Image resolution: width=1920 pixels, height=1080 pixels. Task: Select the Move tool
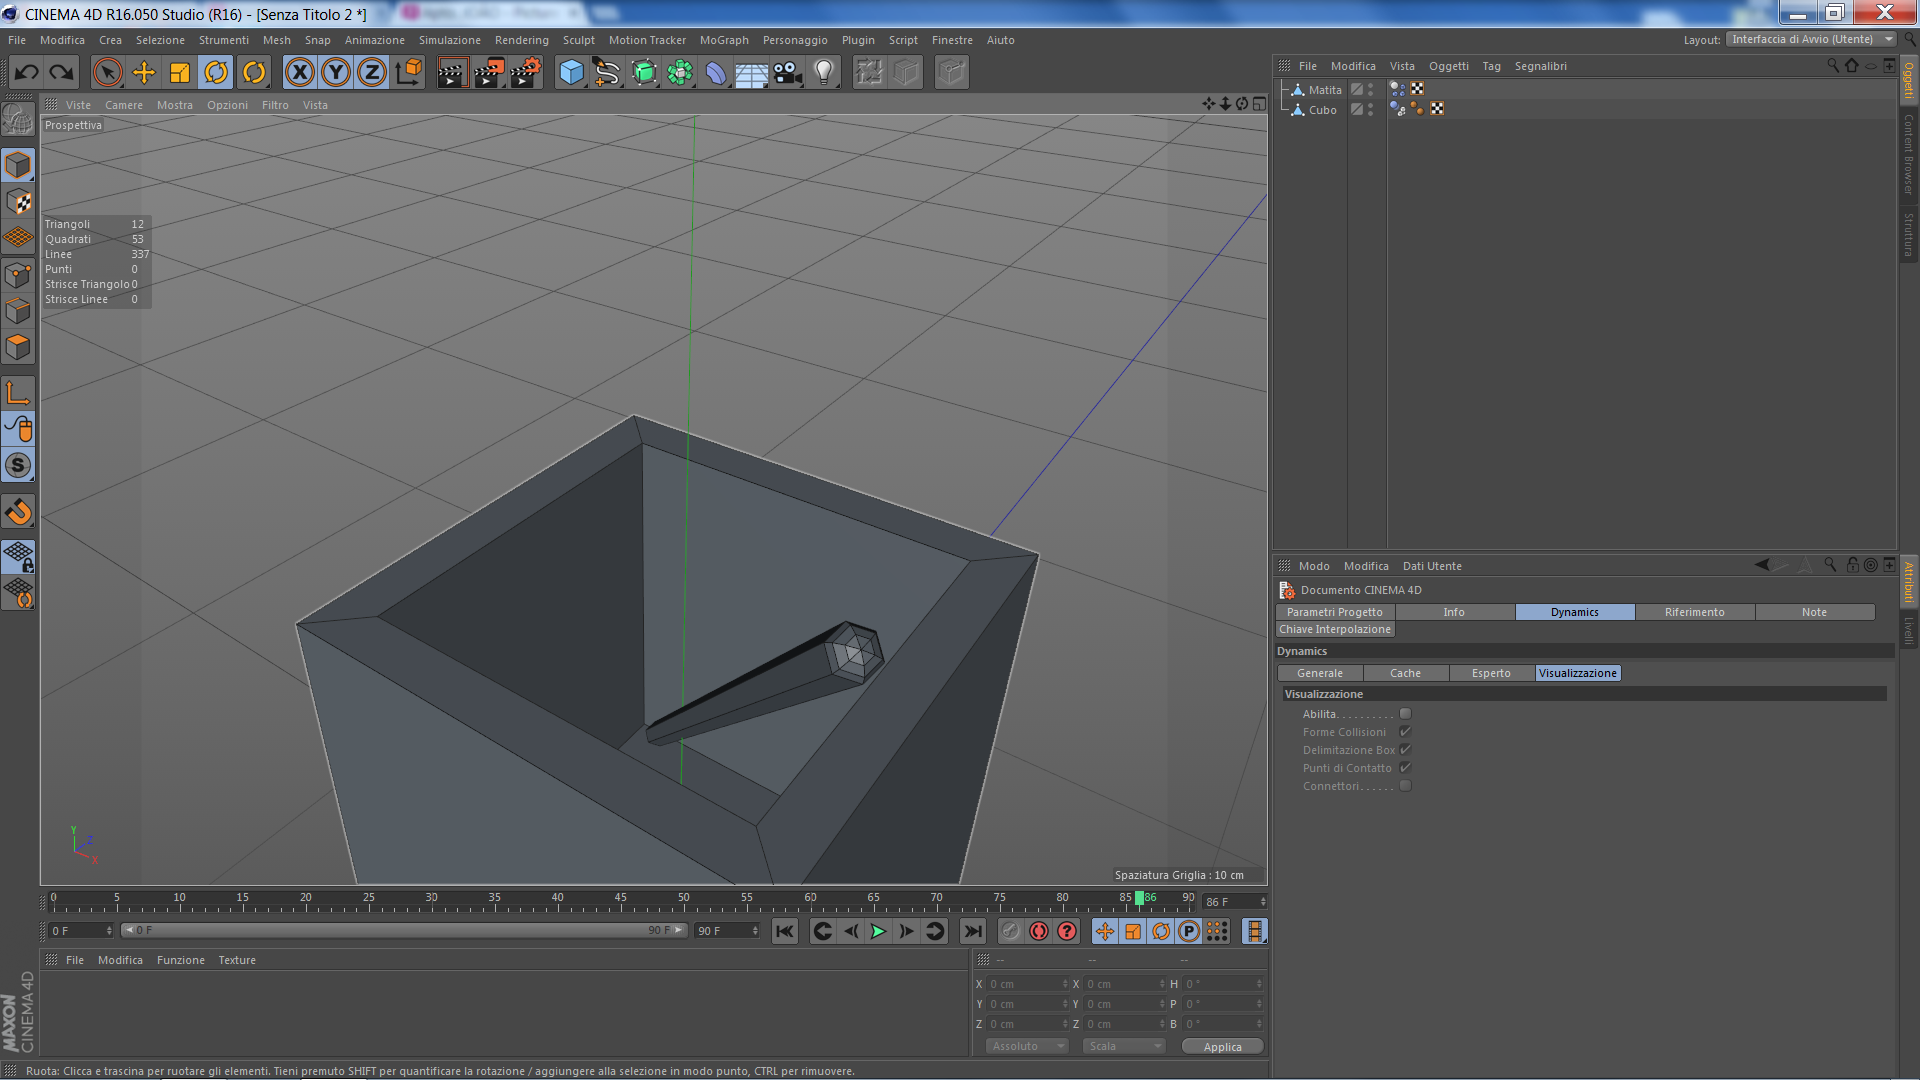[x=144, y=72]
